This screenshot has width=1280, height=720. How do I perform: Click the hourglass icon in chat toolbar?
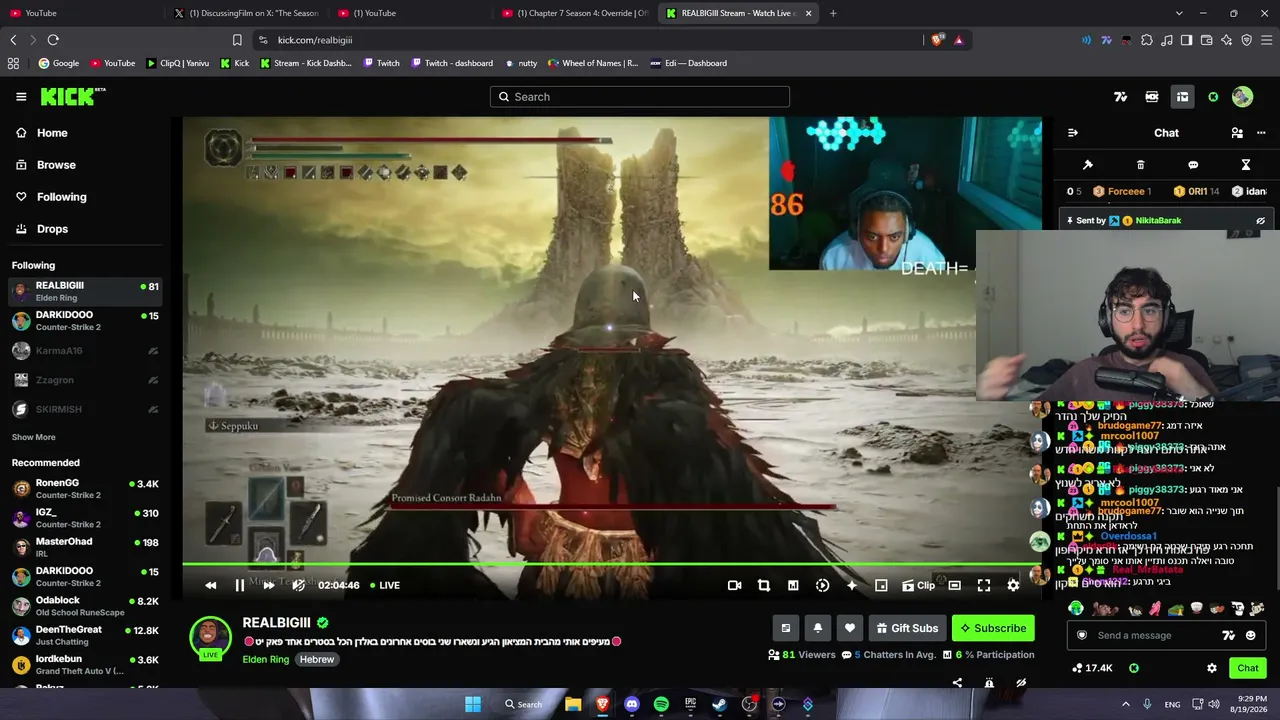pos(1246,165)
